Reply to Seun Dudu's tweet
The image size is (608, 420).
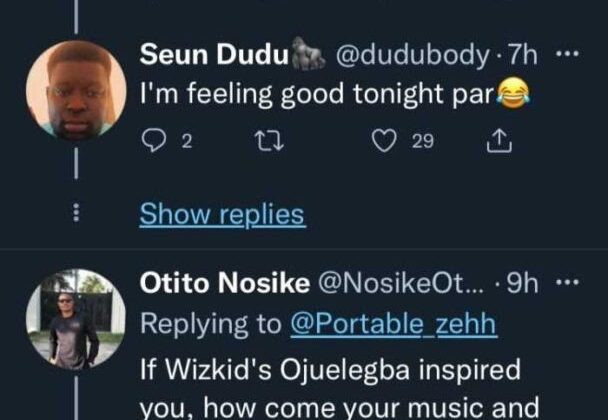(x=153, y=143)
